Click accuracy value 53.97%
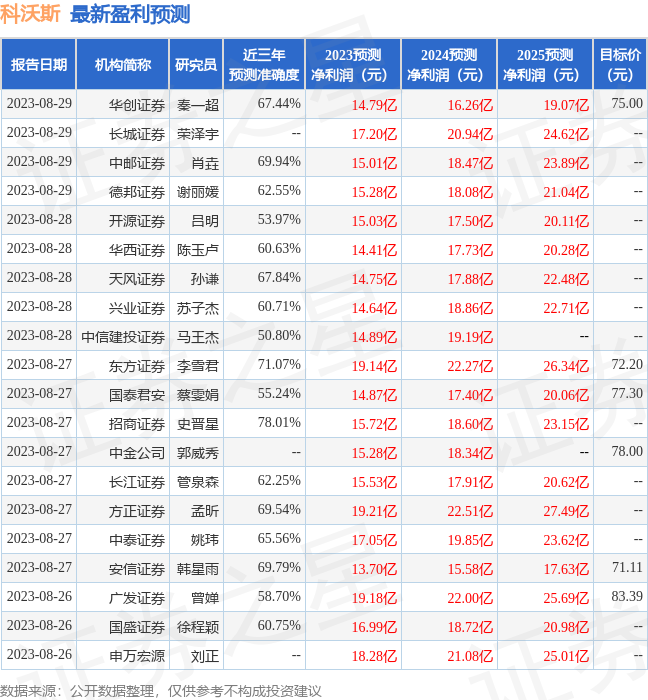This screenshot has height=700, width=648. coord(279,219)
